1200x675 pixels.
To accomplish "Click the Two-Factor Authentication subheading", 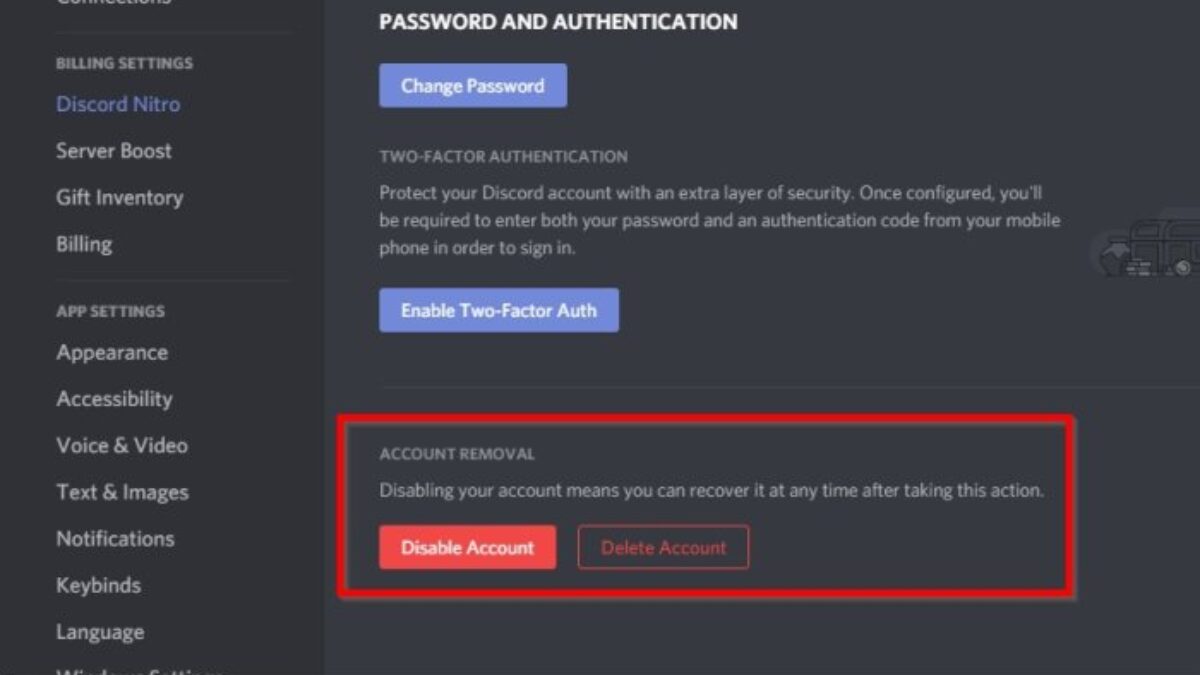I will point(503,157).
